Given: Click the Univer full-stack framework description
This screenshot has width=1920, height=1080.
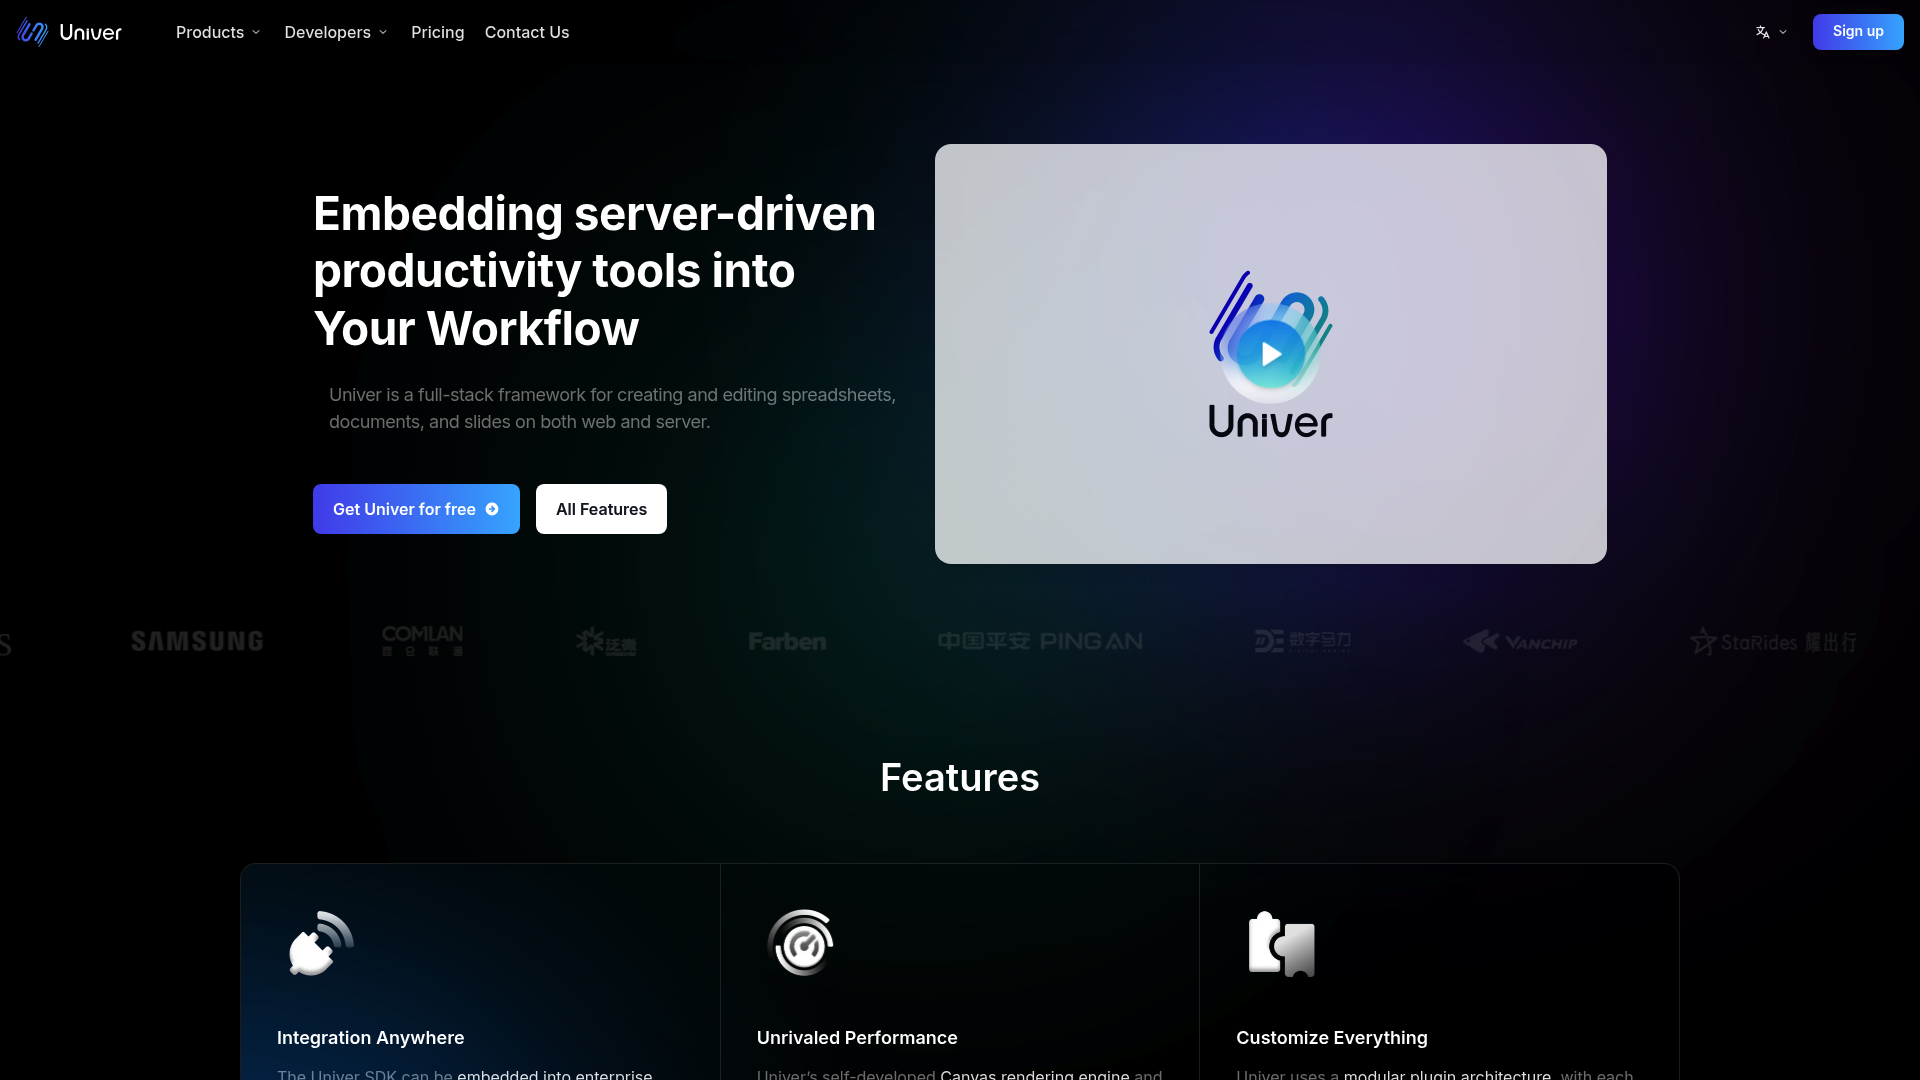Looking at the screenshot, I should (612, 409).
